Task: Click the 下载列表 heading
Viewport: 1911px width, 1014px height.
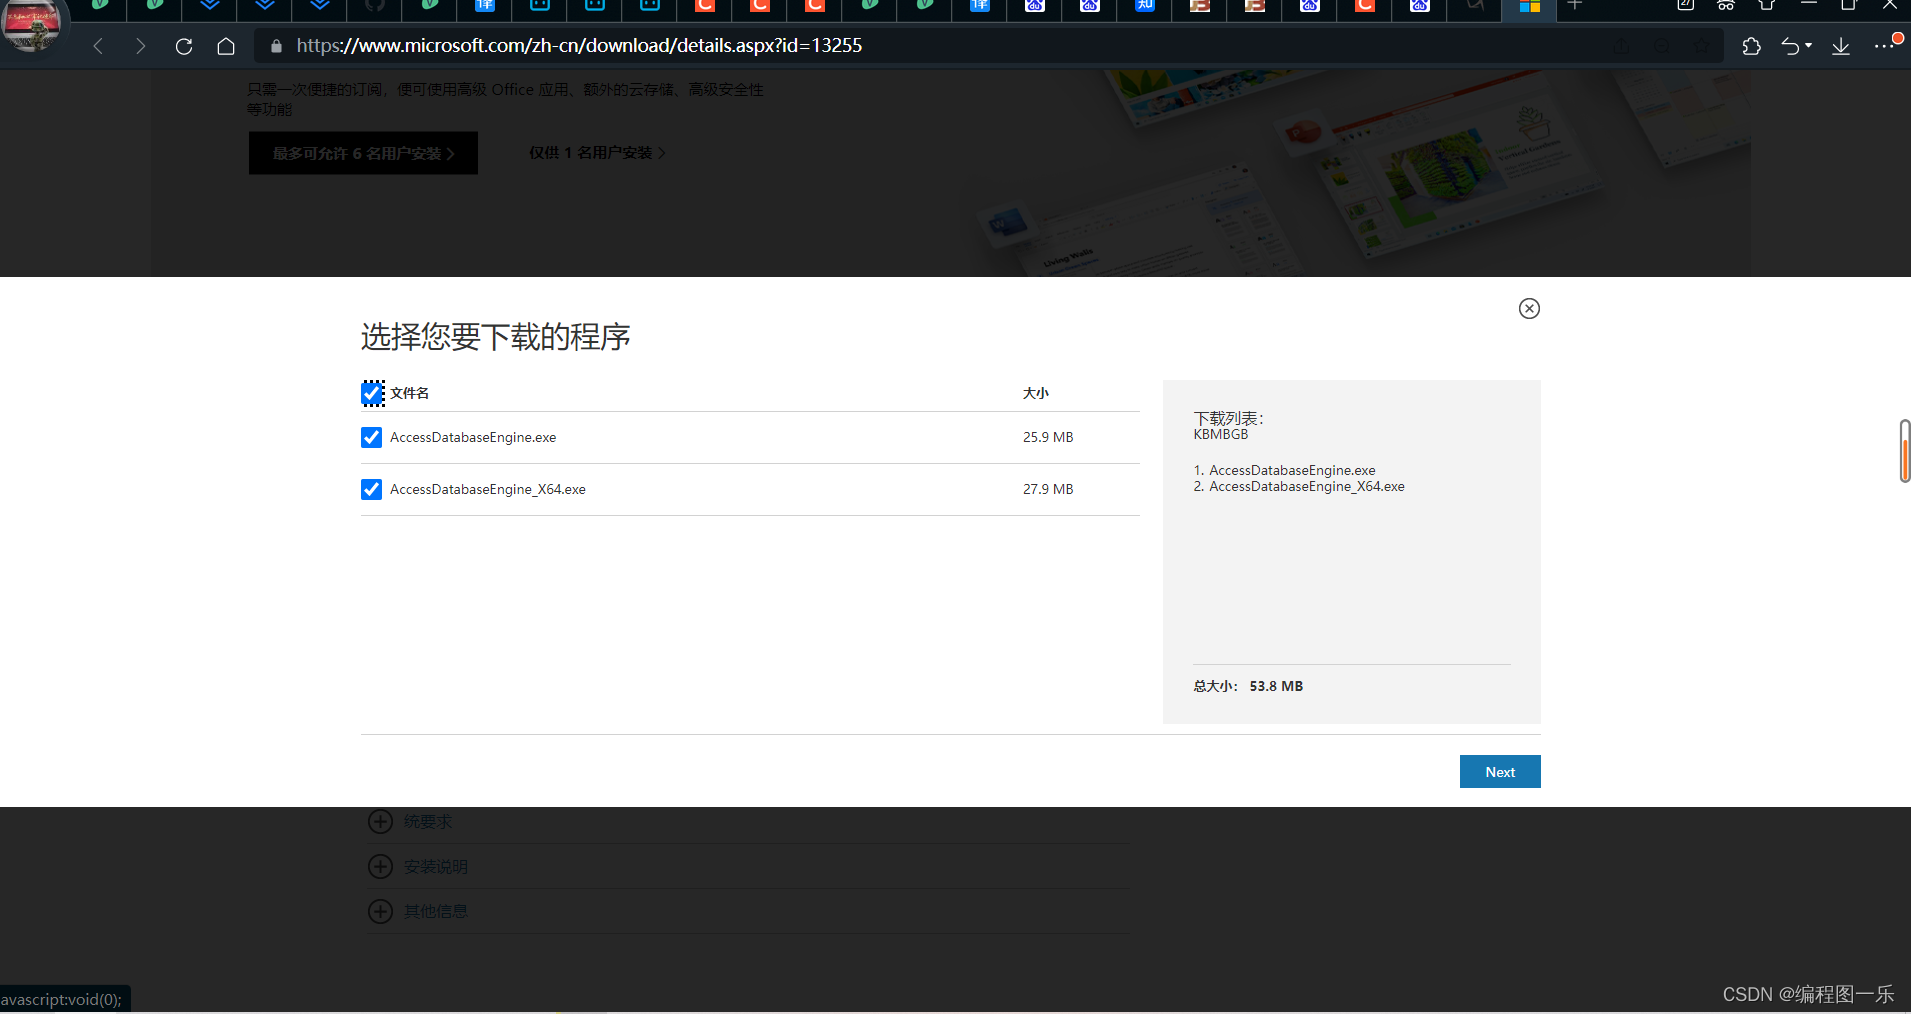Action: (1229, 418)
